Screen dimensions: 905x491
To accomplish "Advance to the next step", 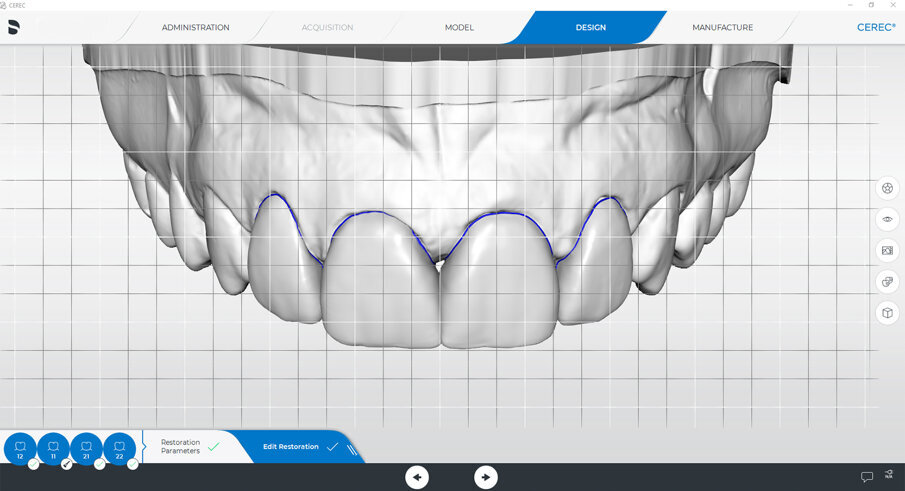I will pyautogui.click(x=485, y=477).
